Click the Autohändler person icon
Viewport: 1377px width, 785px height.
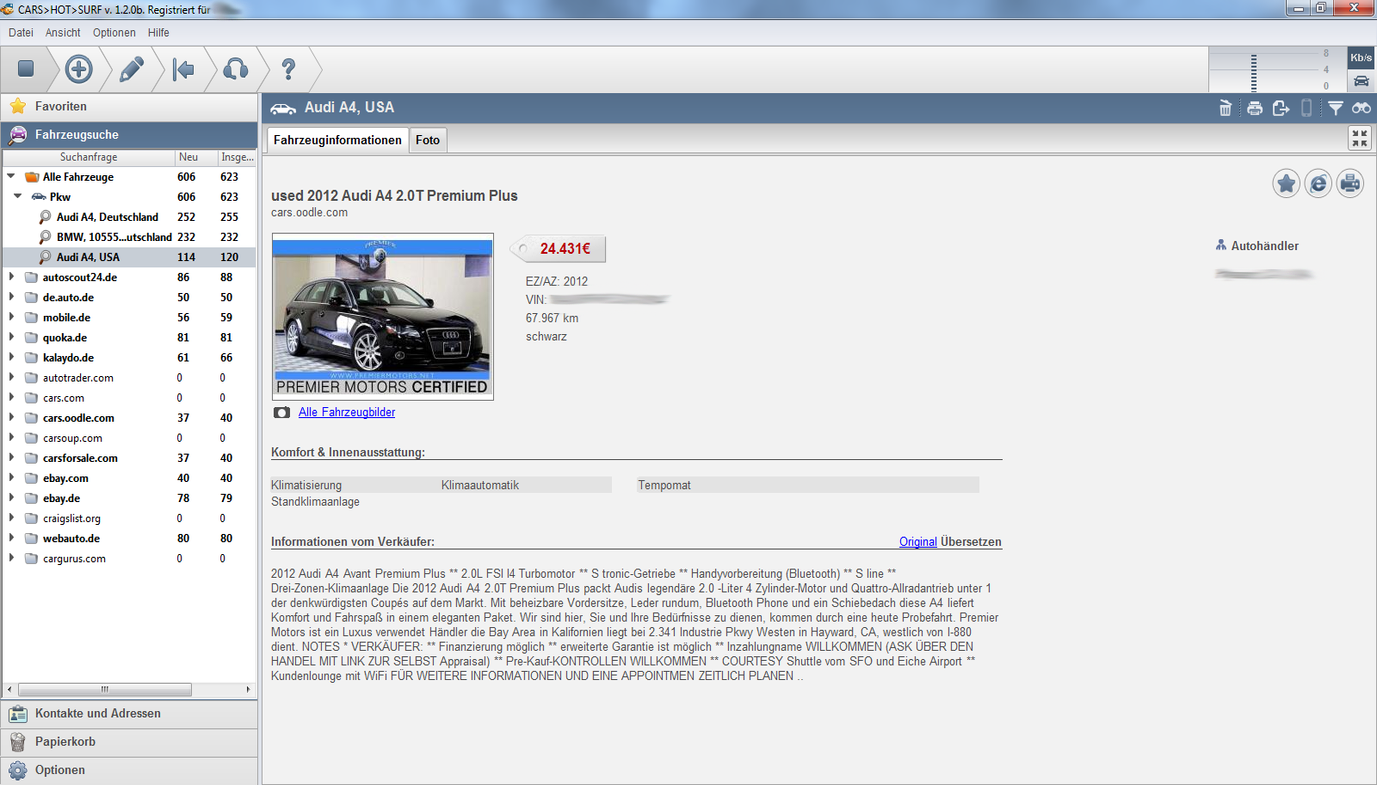1221,245
